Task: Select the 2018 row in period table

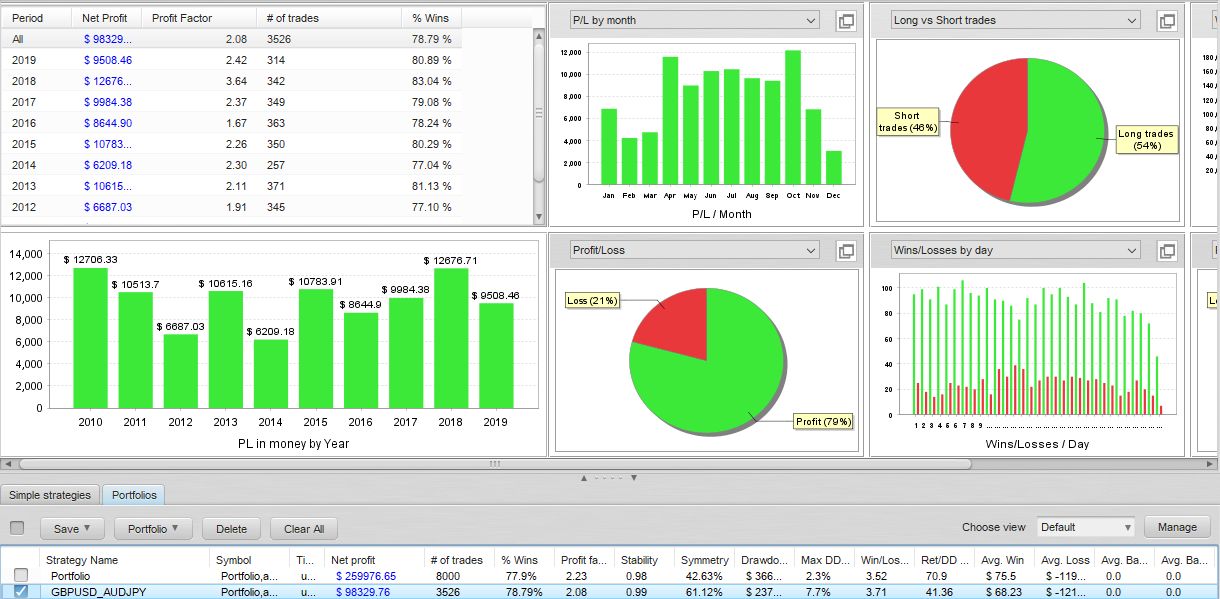Action: [x=232, y=81]
